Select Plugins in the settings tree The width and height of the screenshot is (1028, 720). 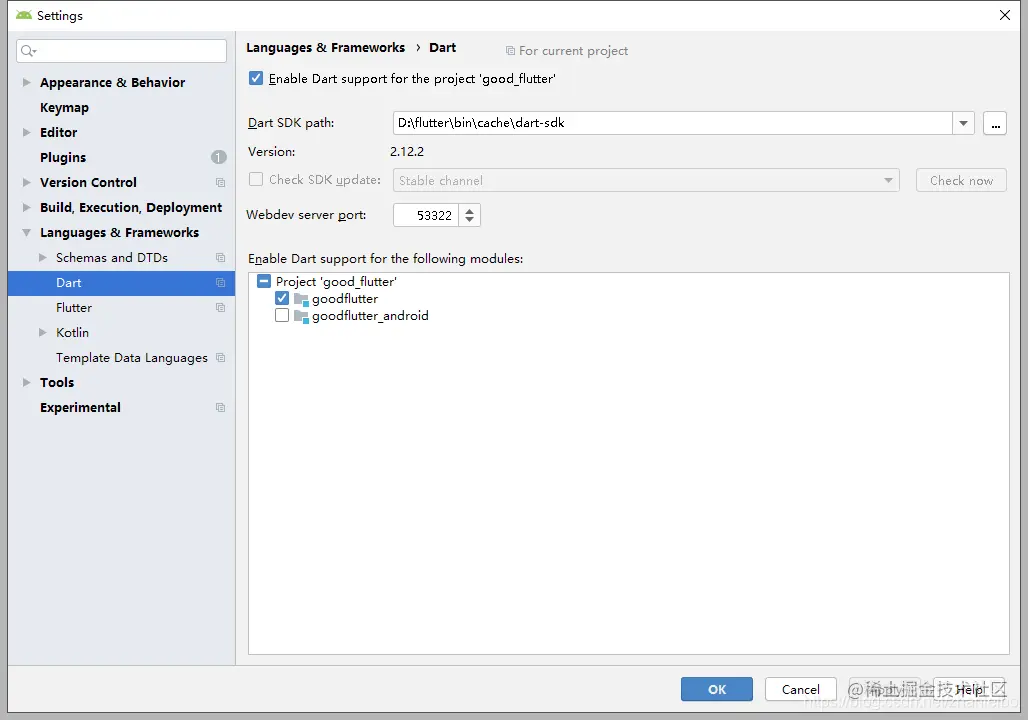pos(63,157)
